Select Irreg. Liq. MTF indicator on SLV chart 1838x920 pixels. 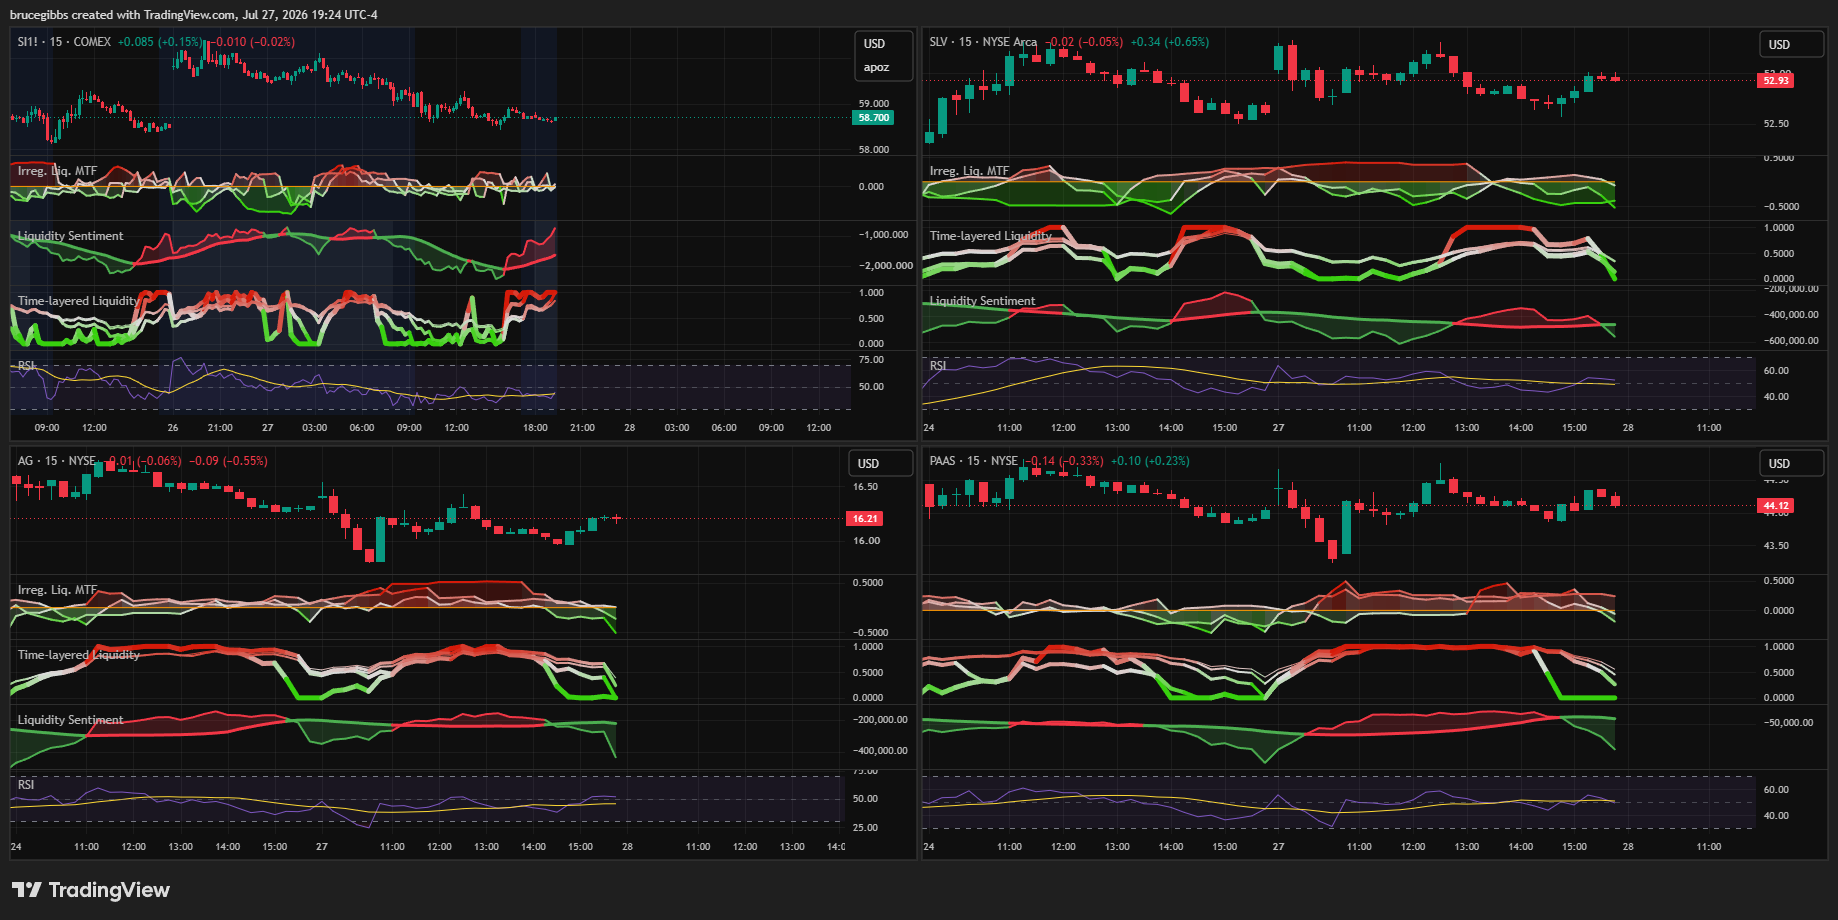tap(969, 171)
